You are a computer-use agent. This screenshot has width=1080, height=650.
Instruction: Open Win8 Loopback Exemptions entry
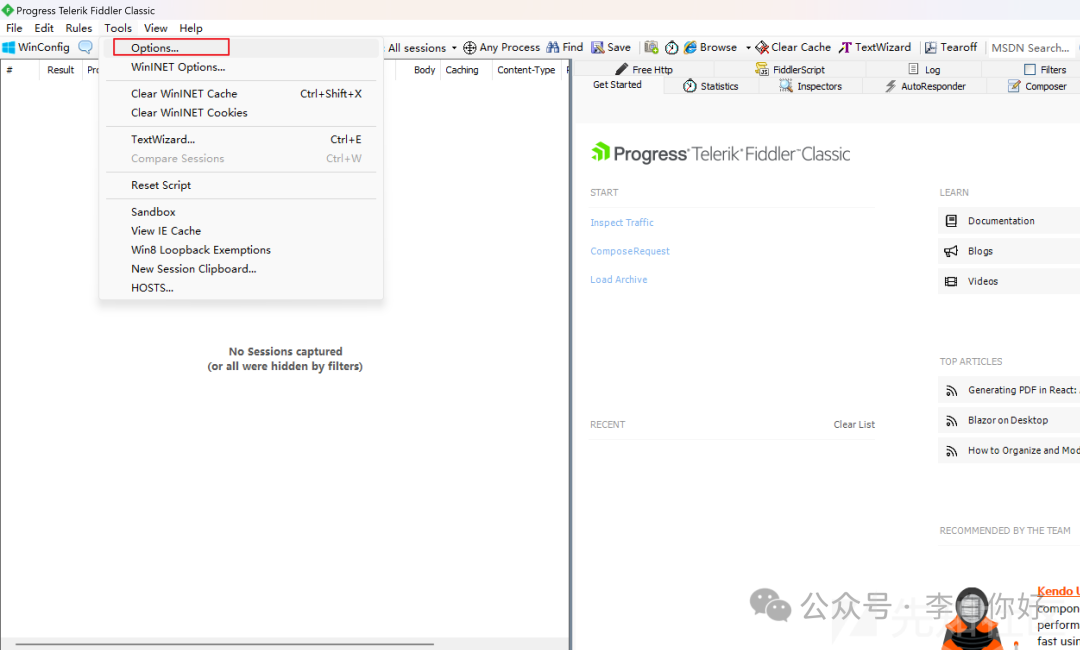[x=241, y=250]
